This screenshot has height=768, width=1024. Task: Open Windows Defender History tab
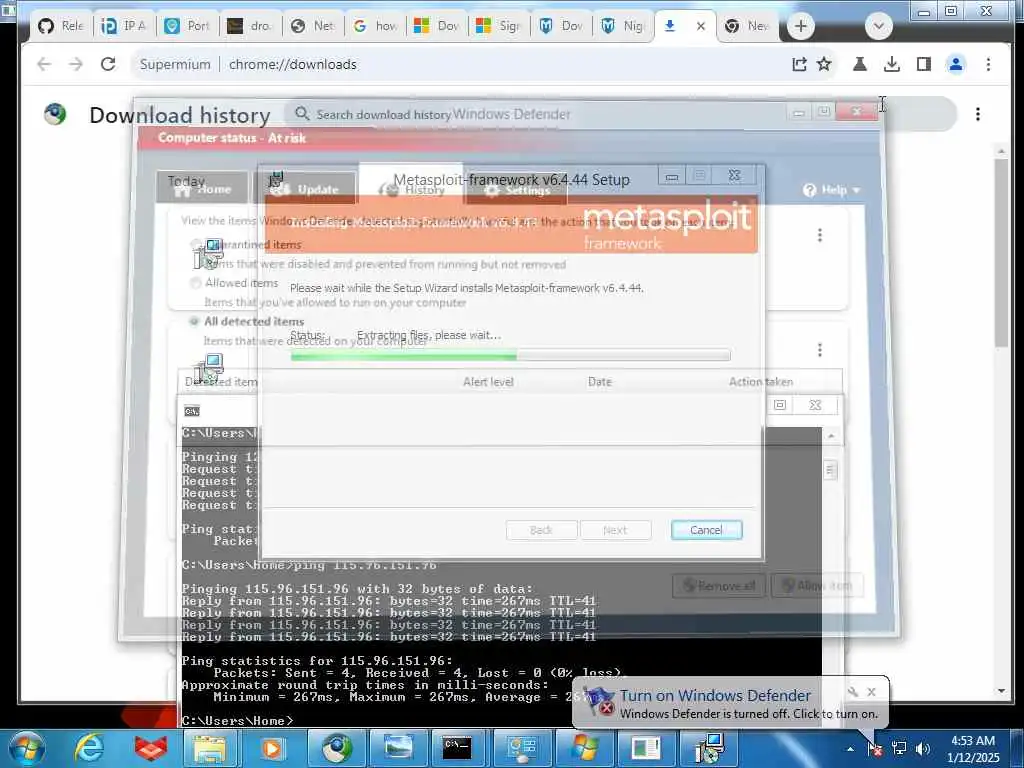(411, 189)
